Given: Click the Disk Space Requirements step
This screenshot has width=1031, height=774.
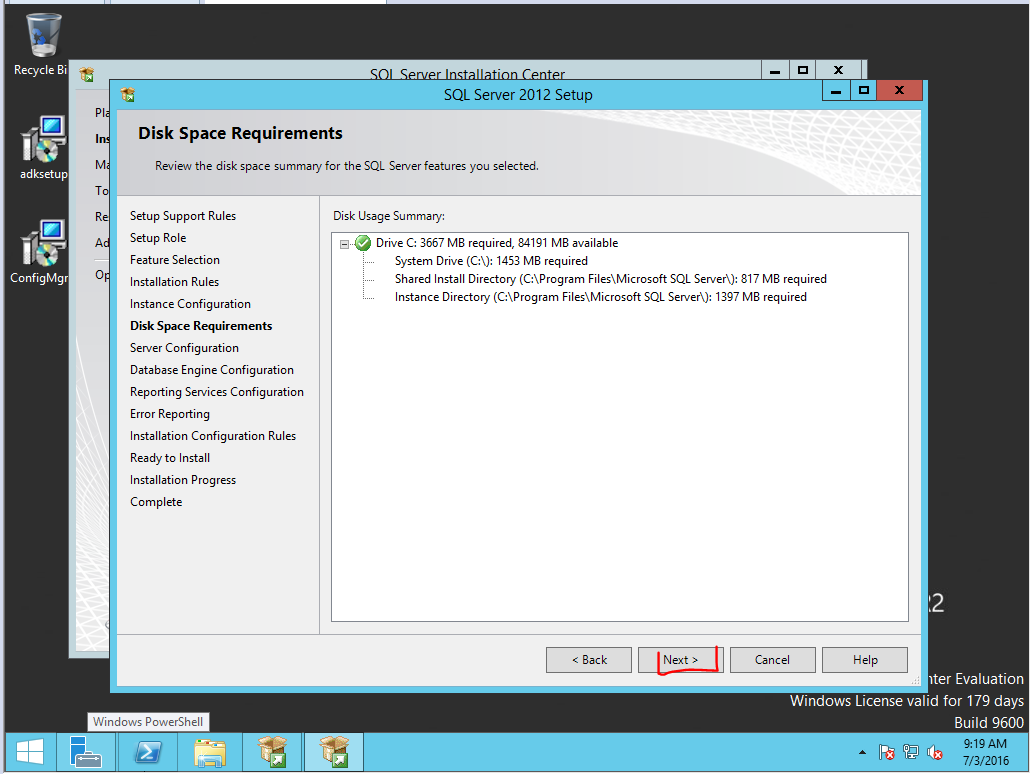Looking at the screenshot, I should tap(201, 326).
